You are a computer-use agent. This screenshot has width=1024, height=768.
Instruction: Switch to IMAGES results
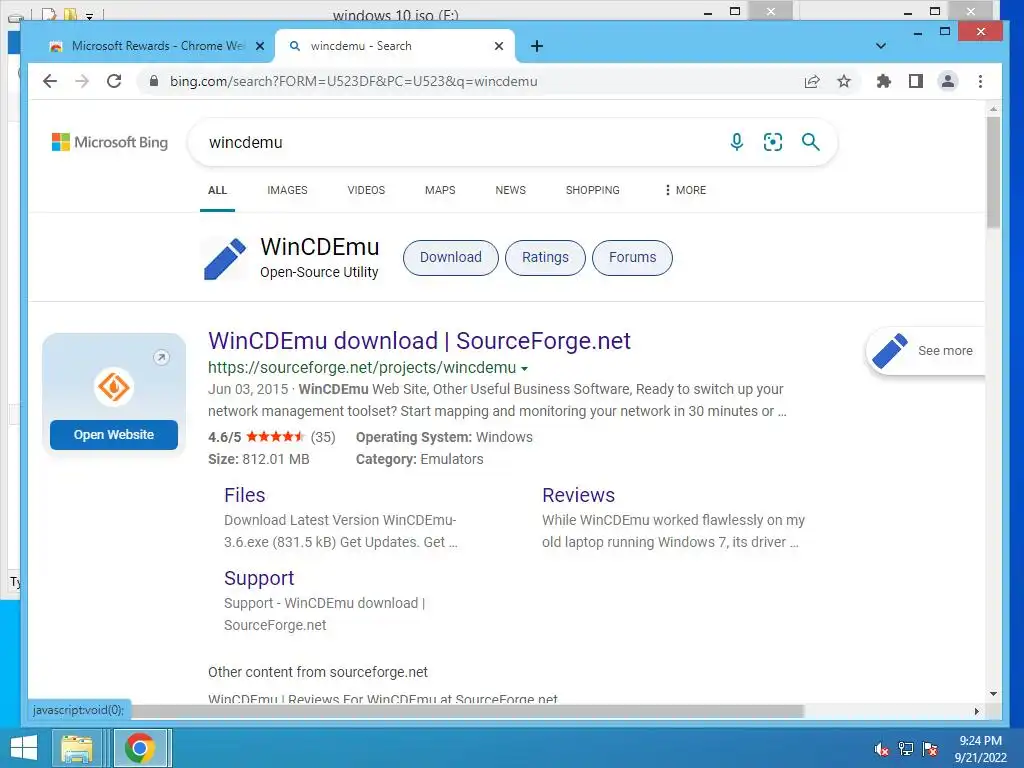click(287, 190)
